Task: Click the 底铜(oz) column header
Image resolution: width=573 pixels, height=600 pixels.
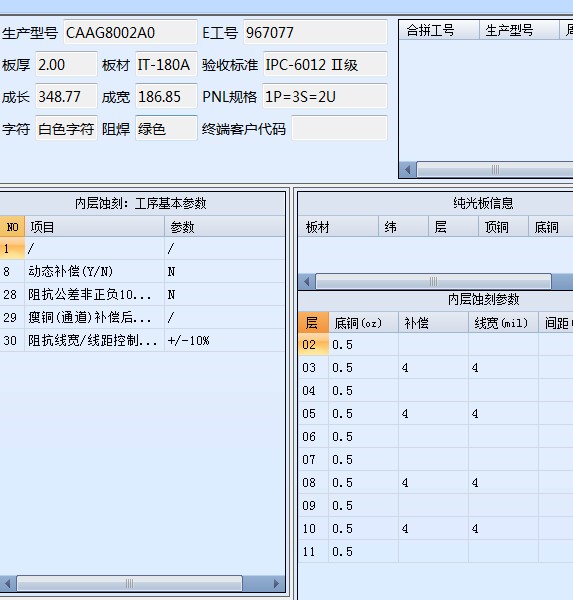Action: (363, 323)
